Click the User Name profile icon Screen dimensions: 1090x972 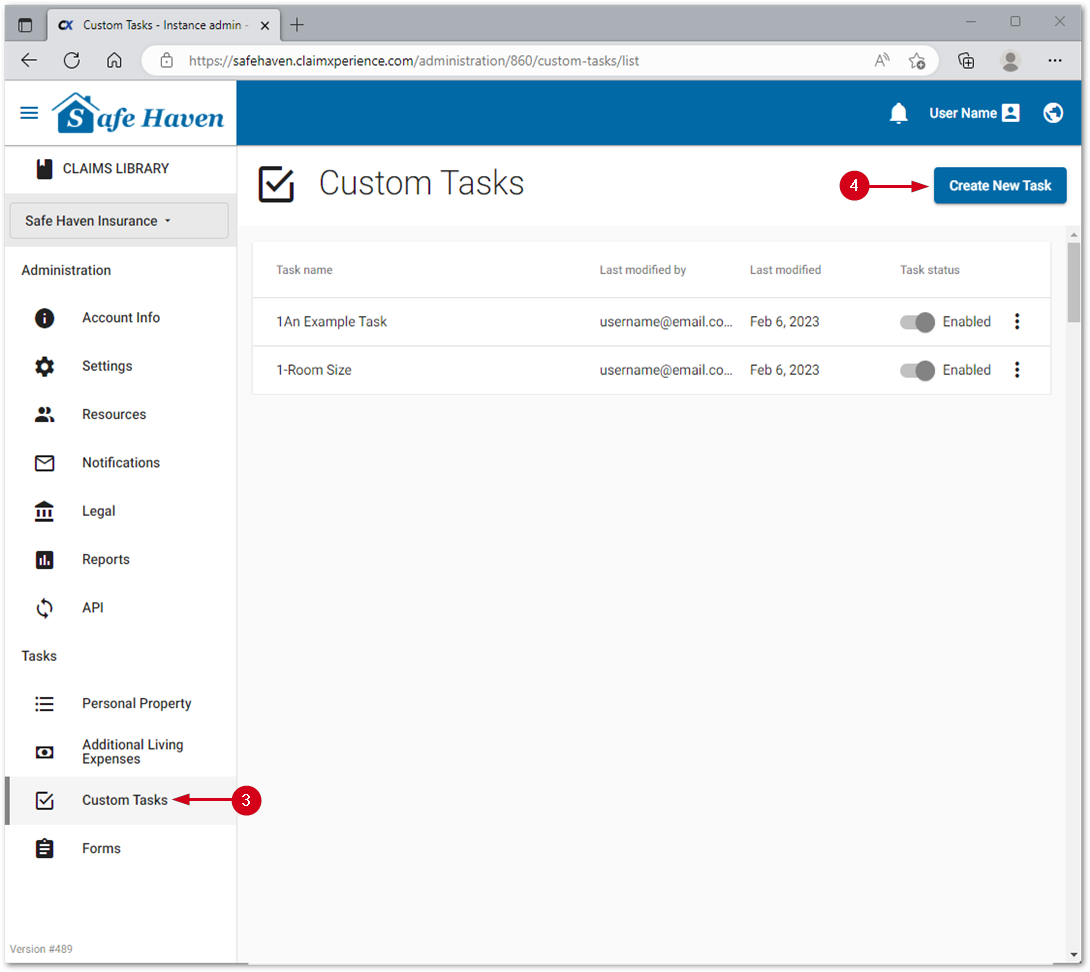pyautogui.click(x=1011, y=113)
